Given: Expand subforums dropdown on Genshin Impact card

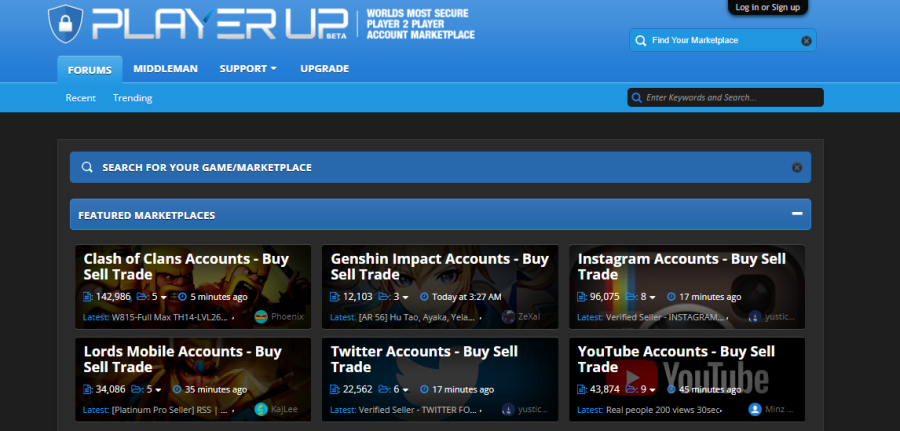Looking at the screenshot, I should 405,297.
